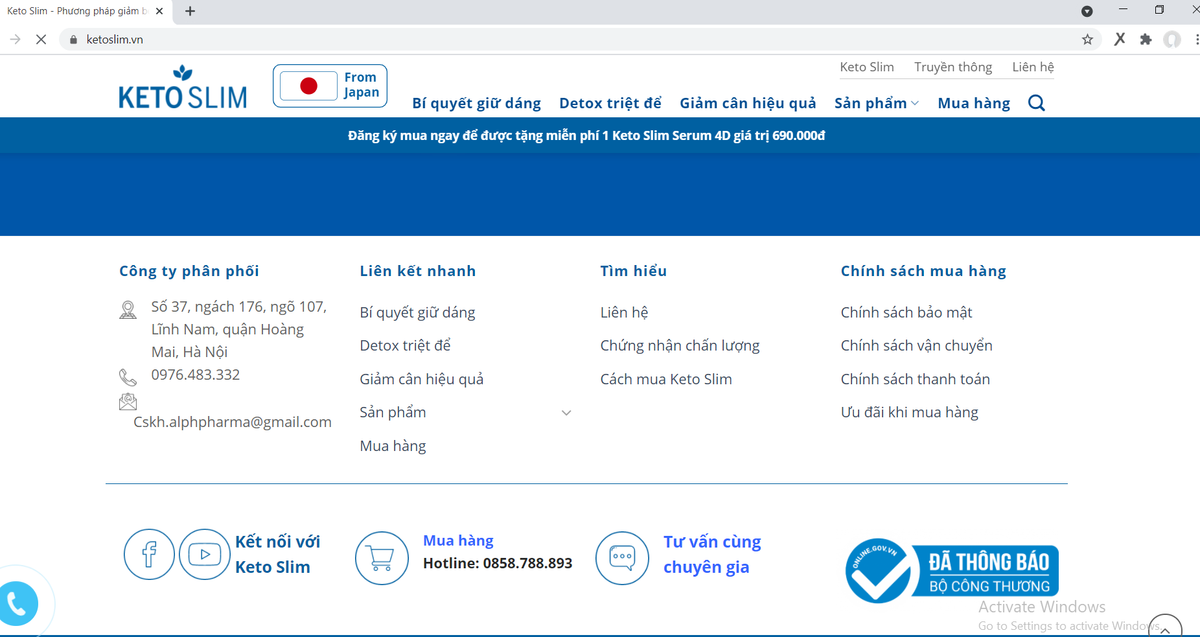Image resolution: width=1200 pixels, height=637 pixels.
Task: Click the search magnifier icon in header
Action: [1036, 103]
